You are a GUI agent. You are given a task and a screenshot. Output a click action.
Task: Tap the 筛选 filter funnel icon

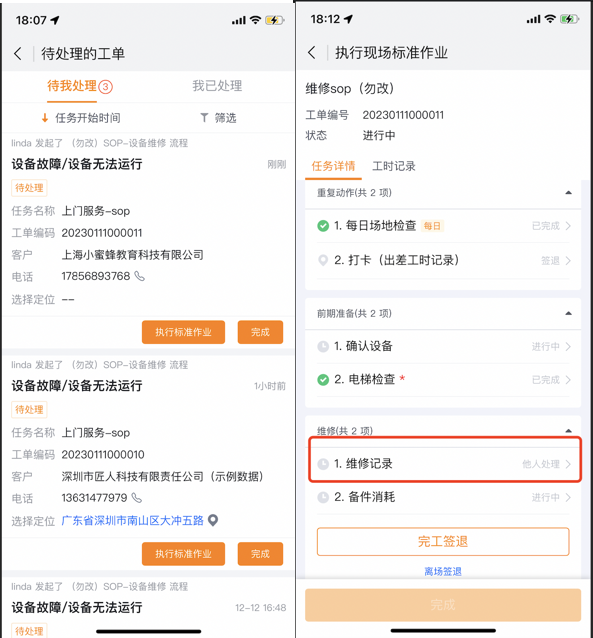tap(204, 118)
